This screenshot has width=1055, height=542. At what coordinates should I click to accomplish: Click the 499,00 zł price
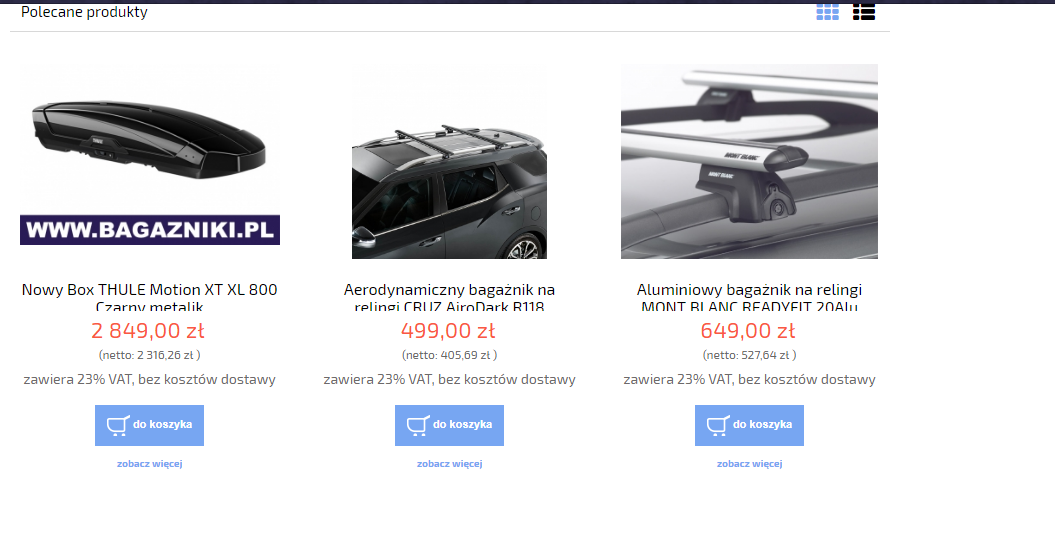pos(448,331)
